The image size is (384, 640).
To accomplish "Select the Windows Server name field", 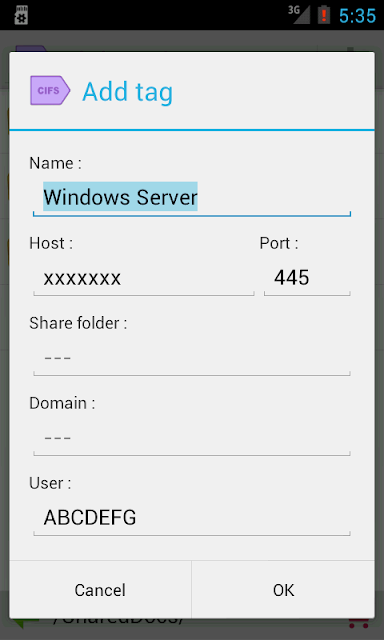I will tap(192, 198).
